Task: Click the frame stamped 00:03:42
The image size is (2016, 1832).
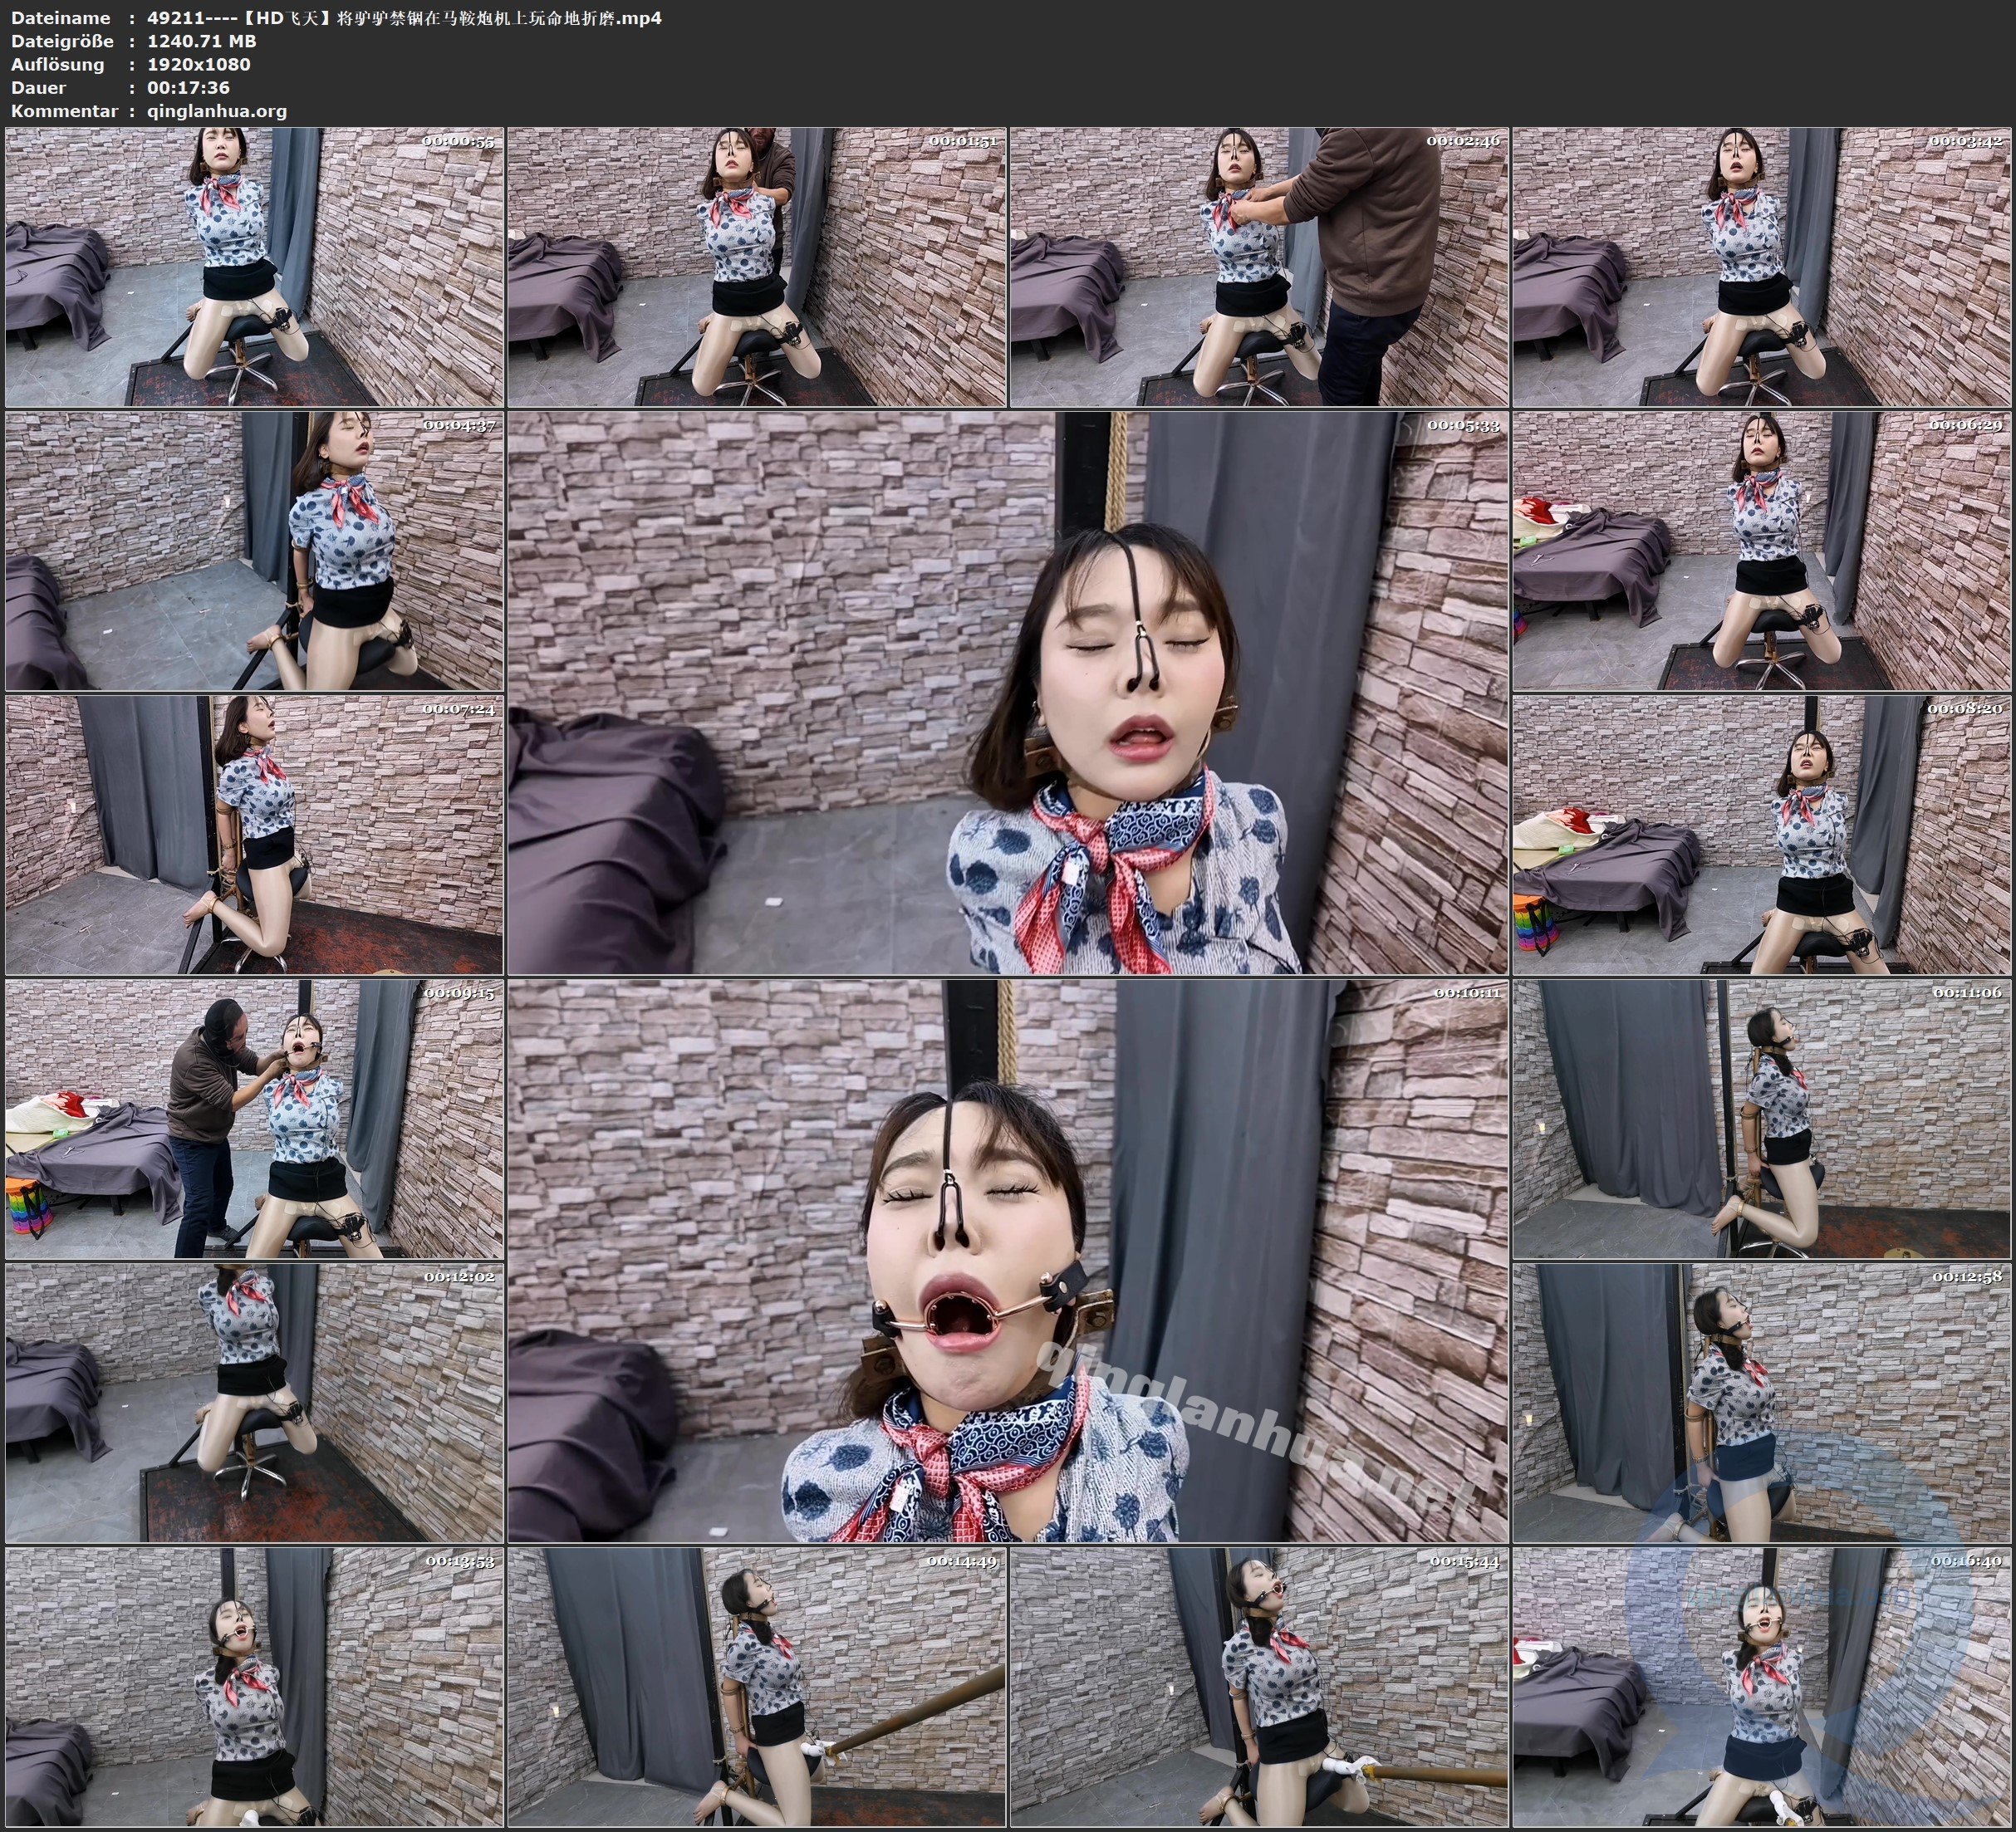Action: point(1762,267)
